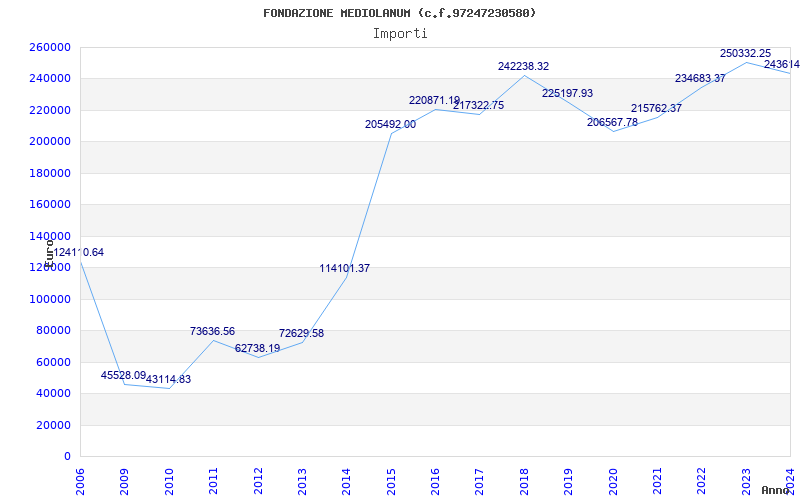Click the x-axis year 2018
This screenshot has width=800, height=500.
tap(524, 480)
